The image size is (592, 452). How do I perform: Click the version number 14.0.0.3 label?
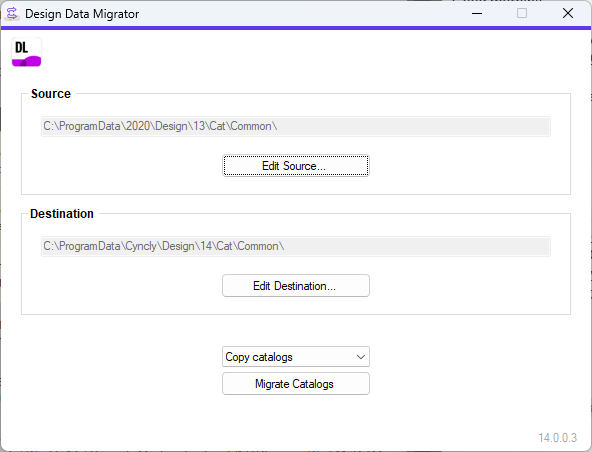point(557,438)
